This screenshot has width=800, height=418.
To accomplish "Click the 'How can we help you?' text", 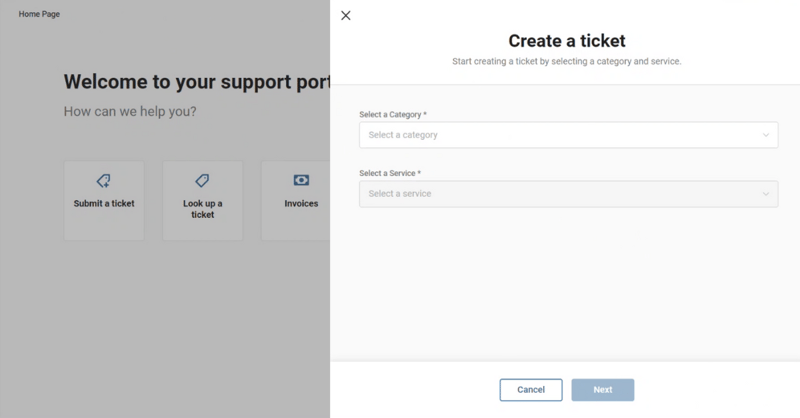I will [130, 111].
